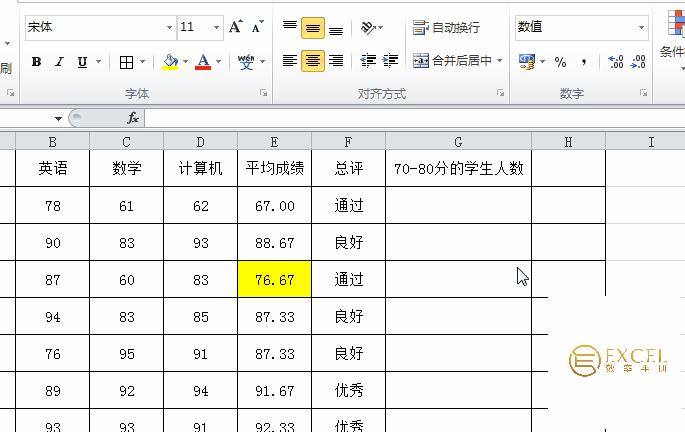Select the 数学 header cell

click(126, 168)
